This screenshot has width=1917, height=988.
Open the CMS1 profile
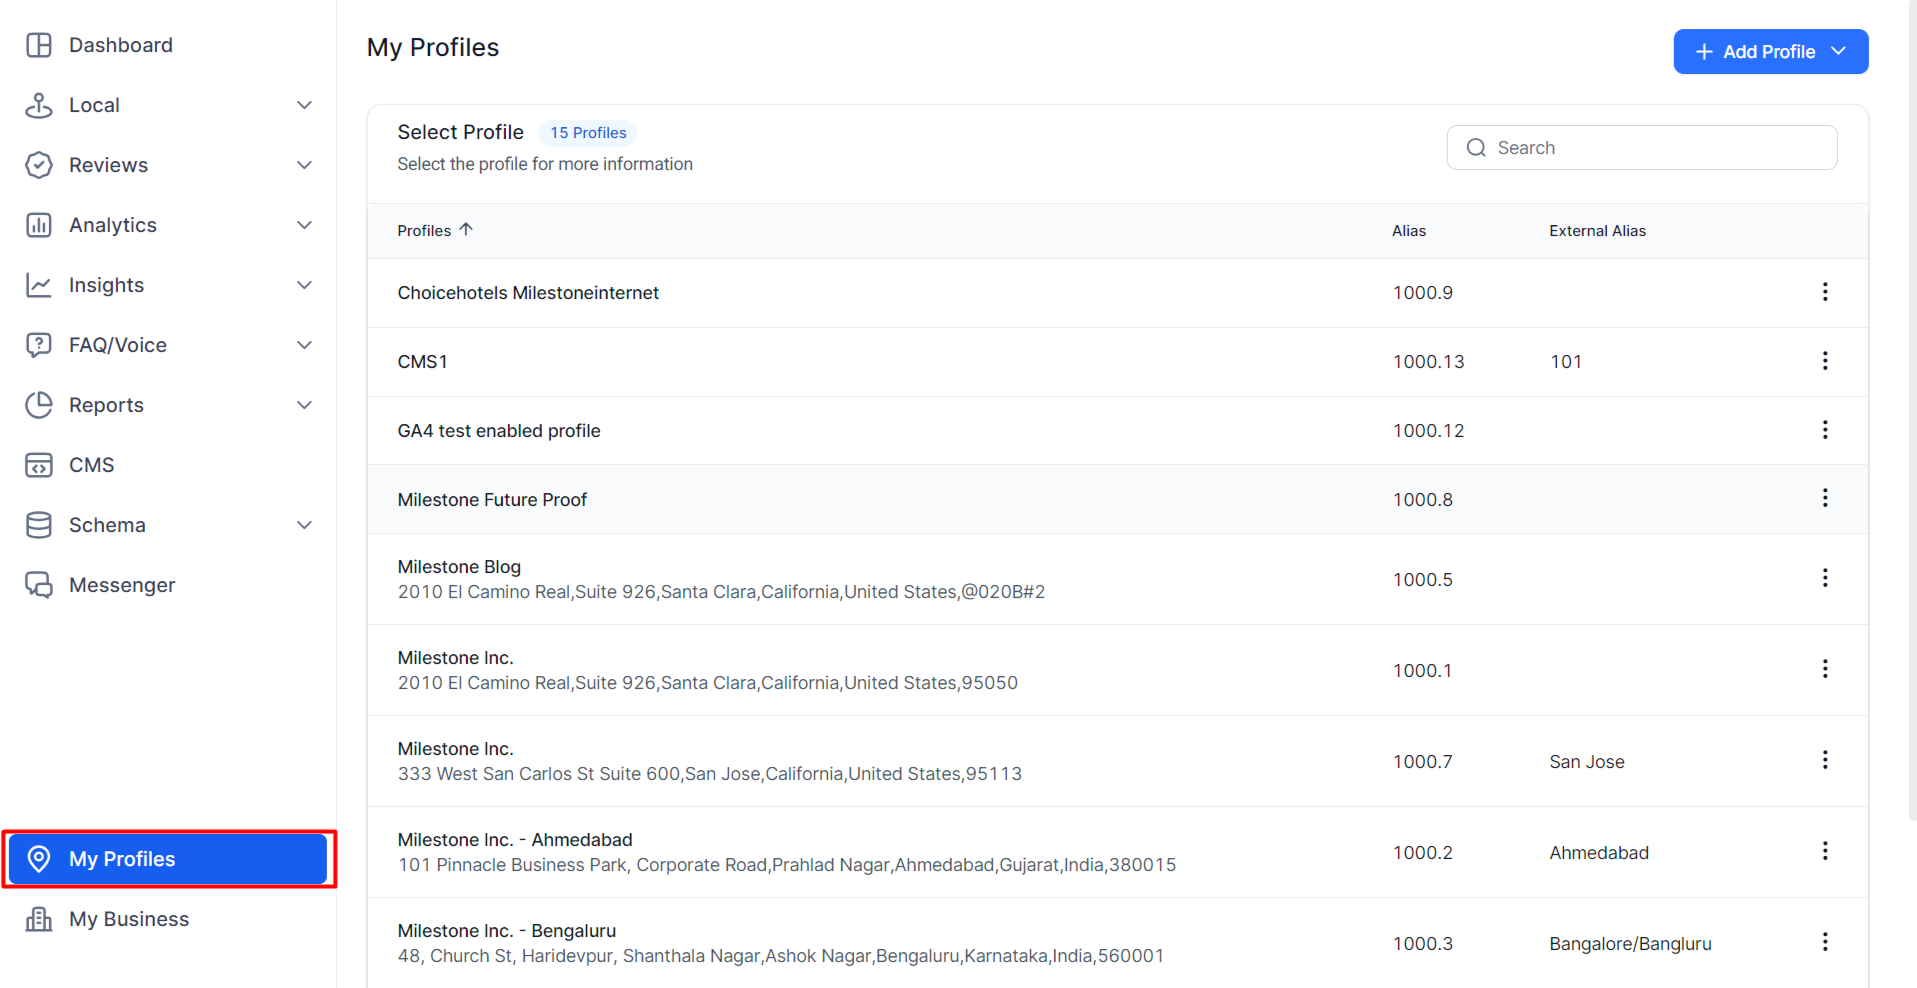click(x=423, y=362)
